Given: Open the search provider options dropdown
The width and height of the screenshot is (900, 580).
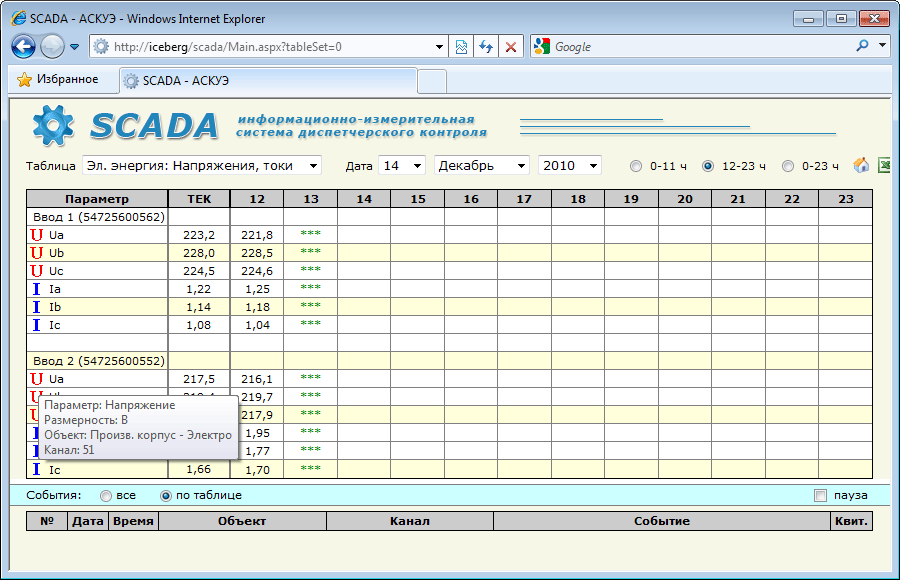Looking at the screenshot, I should point(882,45).
